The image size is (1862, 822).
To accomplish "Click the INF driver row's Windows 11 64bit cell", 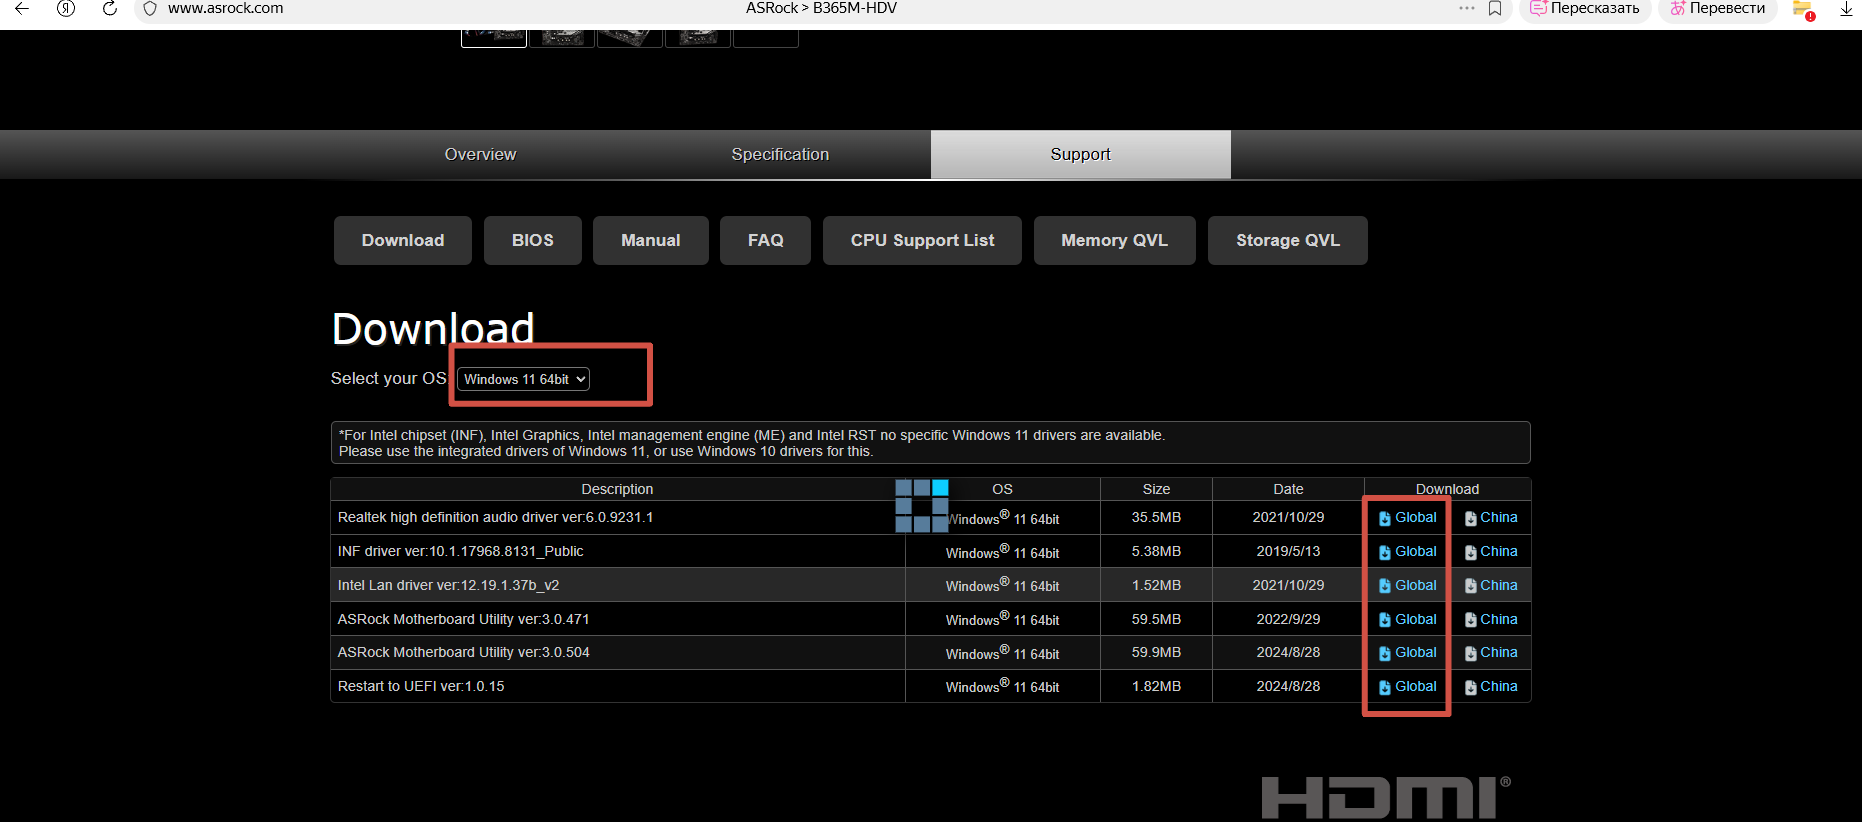I will coord(1002,551).
